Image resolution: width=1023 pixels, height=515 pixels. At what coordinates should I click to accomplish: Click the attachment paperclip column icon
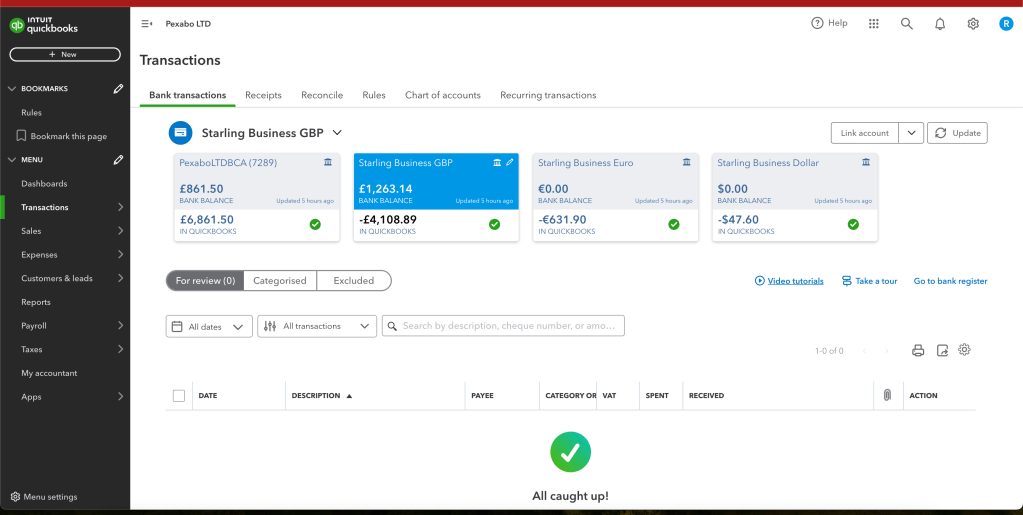tap(887, 396)
